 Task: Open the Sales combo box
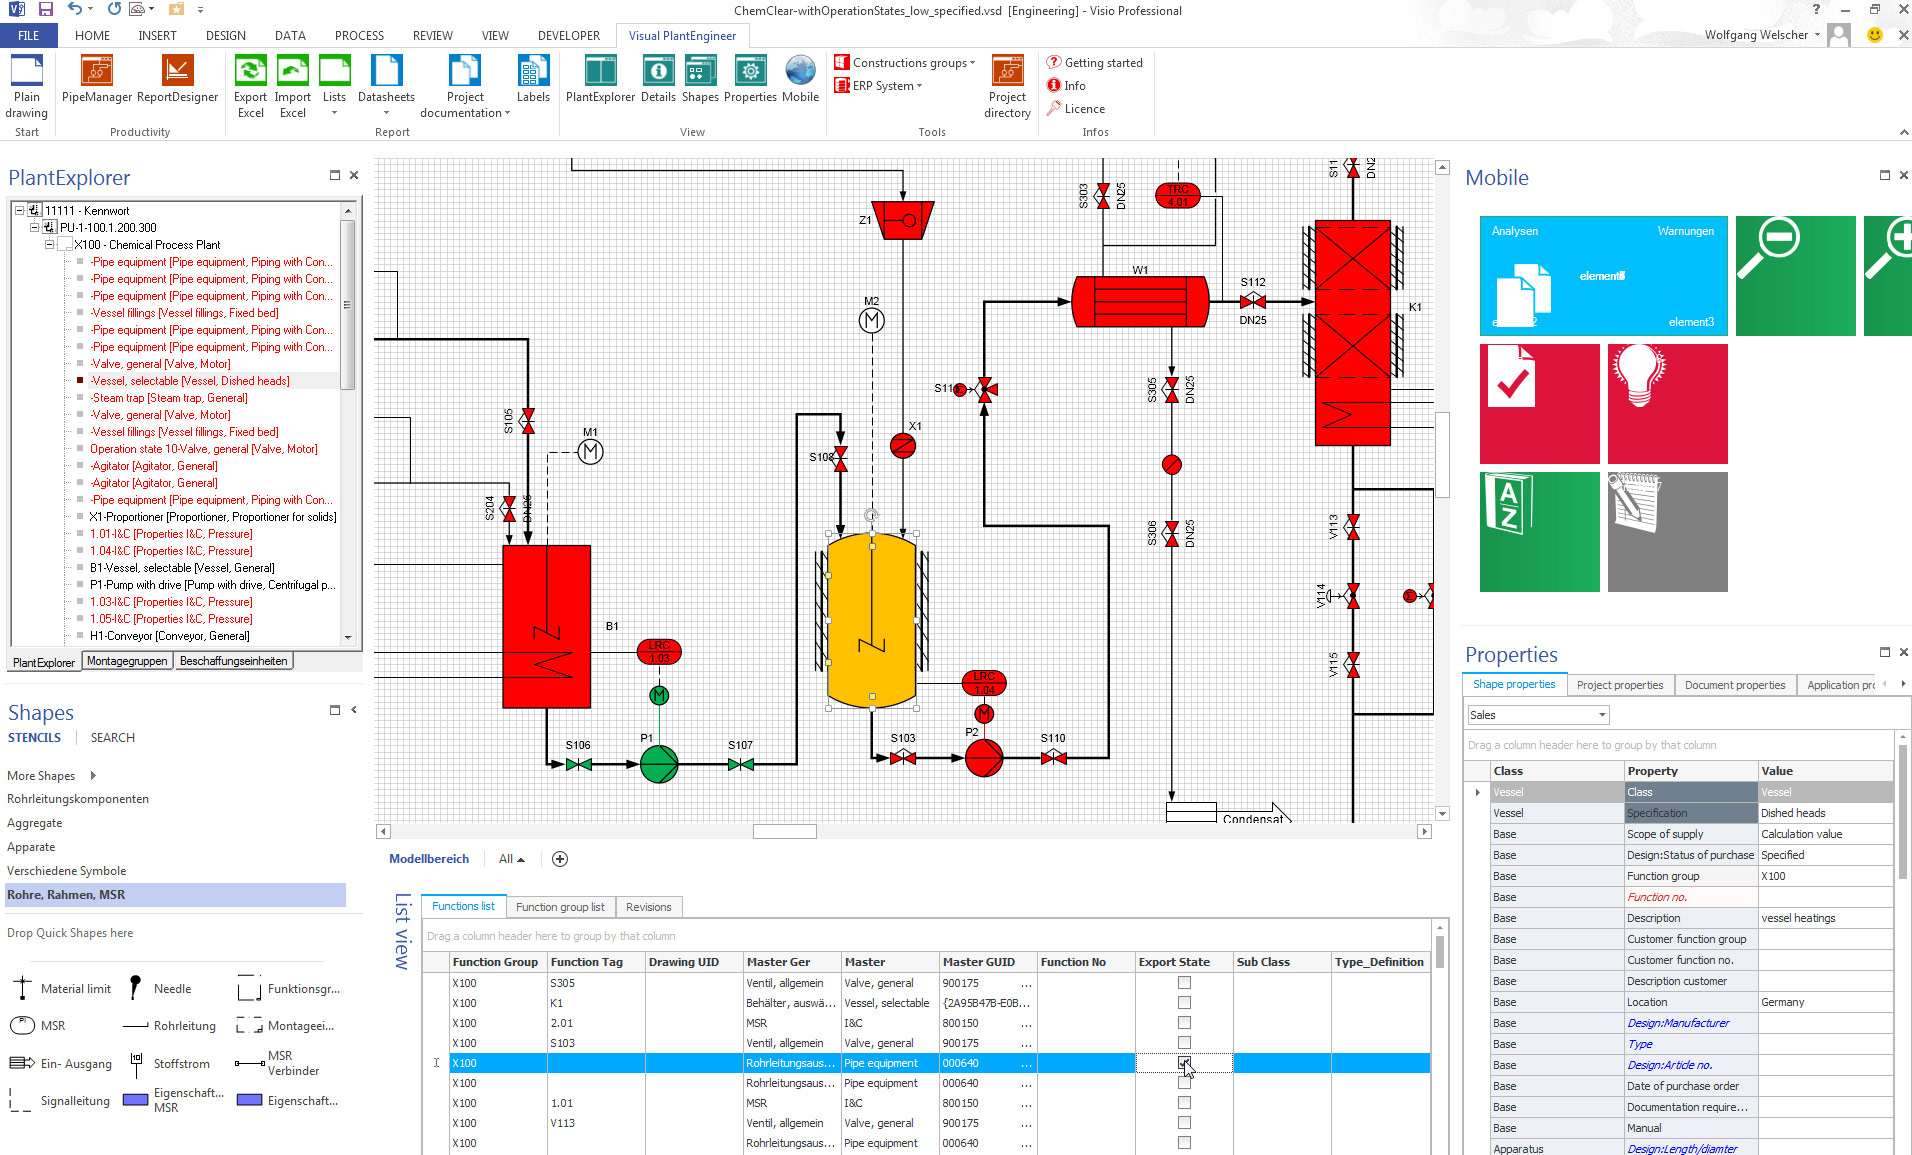pos(1538,715)
